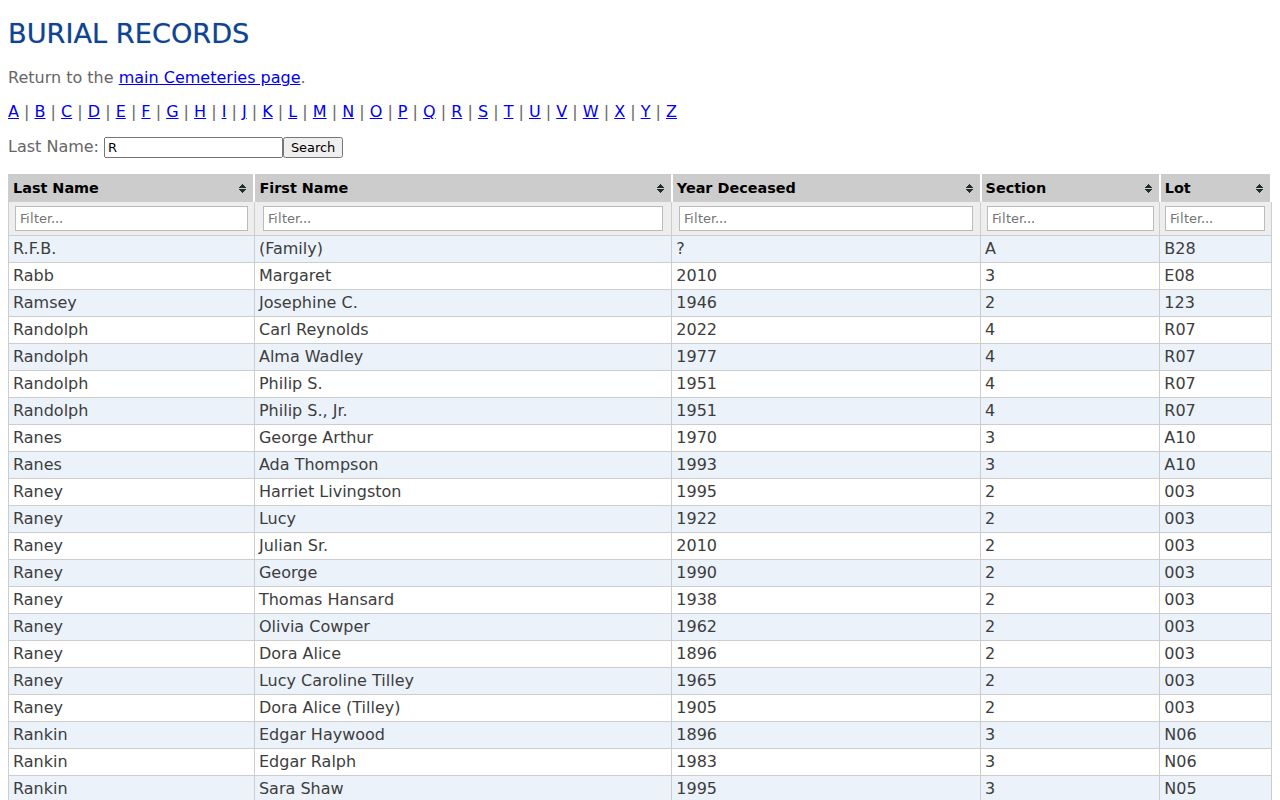The image size is (1280, 800).
Task: Select the lot value 'E08'
Action: [1215, 276]
